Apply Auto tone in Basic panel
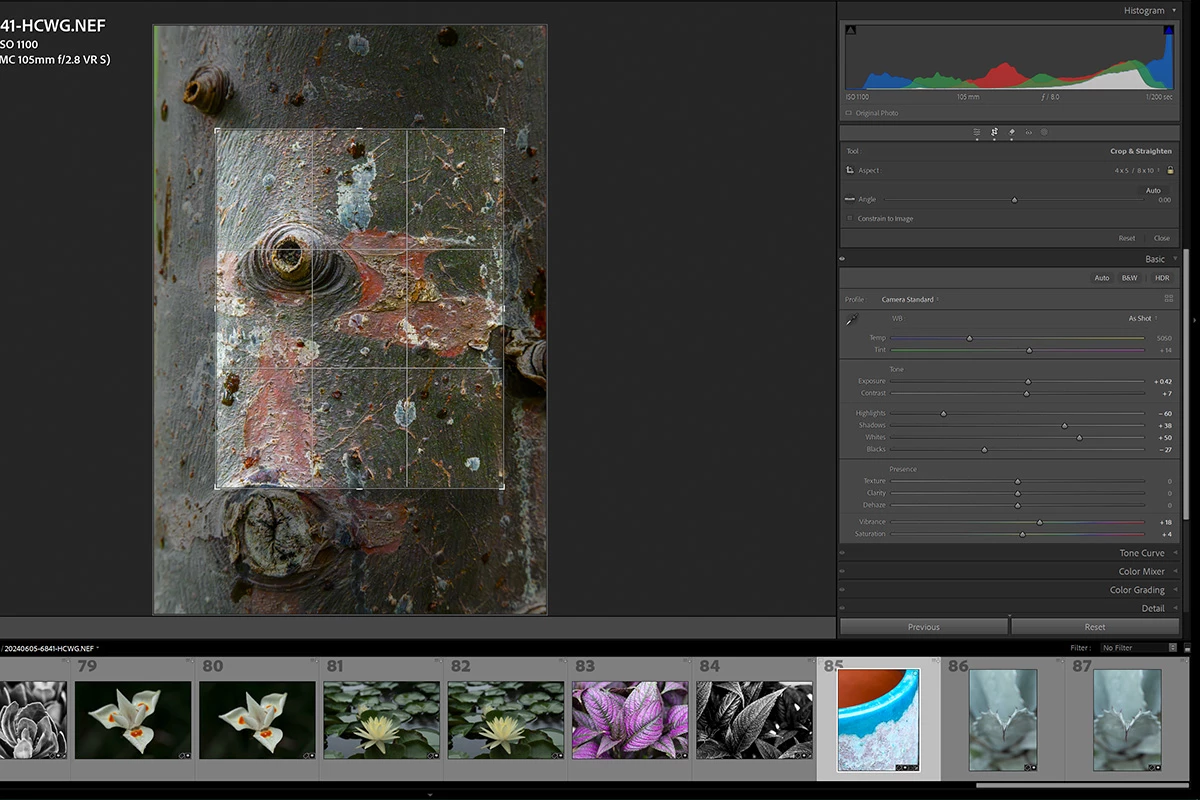1200x800 pixels. tap(1101, 278)
